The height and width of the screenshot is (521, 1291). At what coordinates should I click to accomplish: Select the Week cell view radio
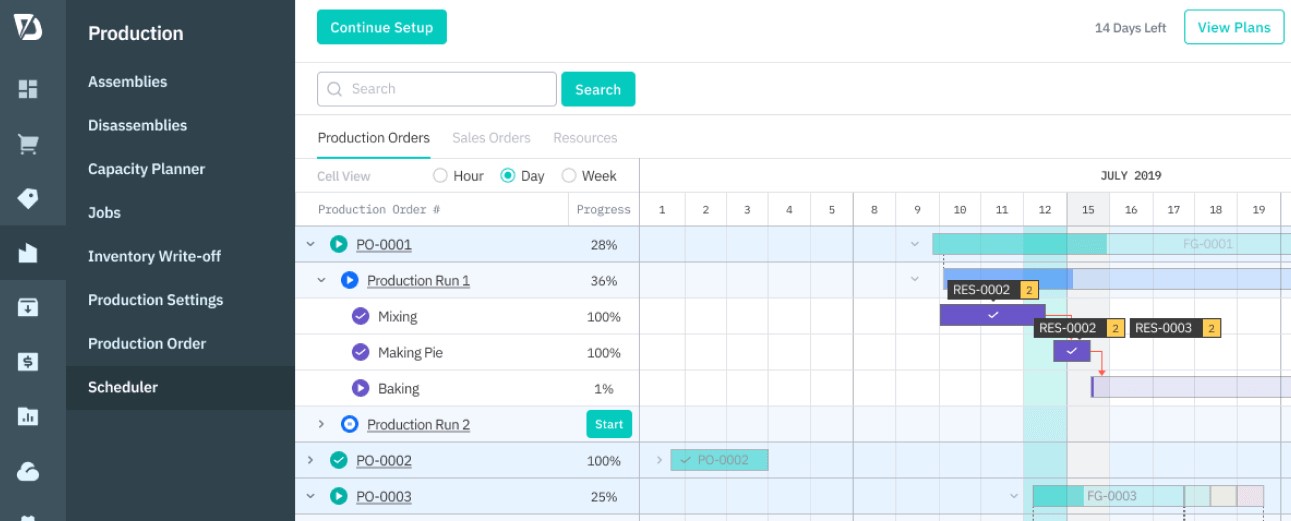[x=569, y=176]
